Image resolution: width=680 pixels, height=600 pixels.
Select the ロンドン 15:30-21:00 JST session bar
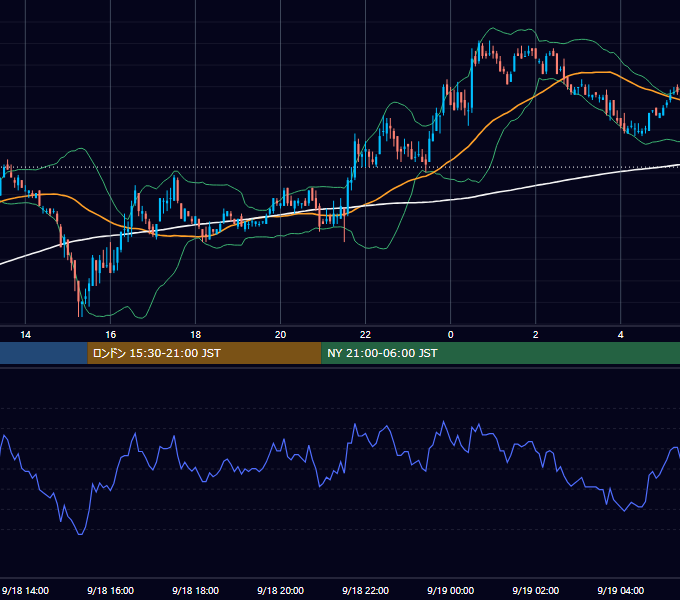point(204,353)
